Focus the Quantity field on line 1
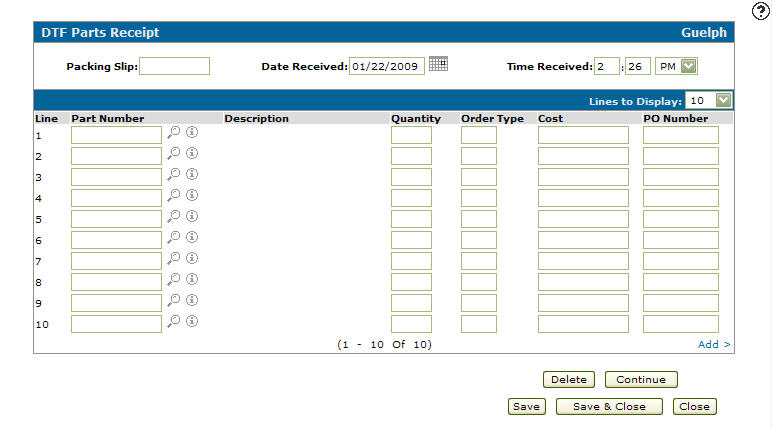 tap(412, 135)
